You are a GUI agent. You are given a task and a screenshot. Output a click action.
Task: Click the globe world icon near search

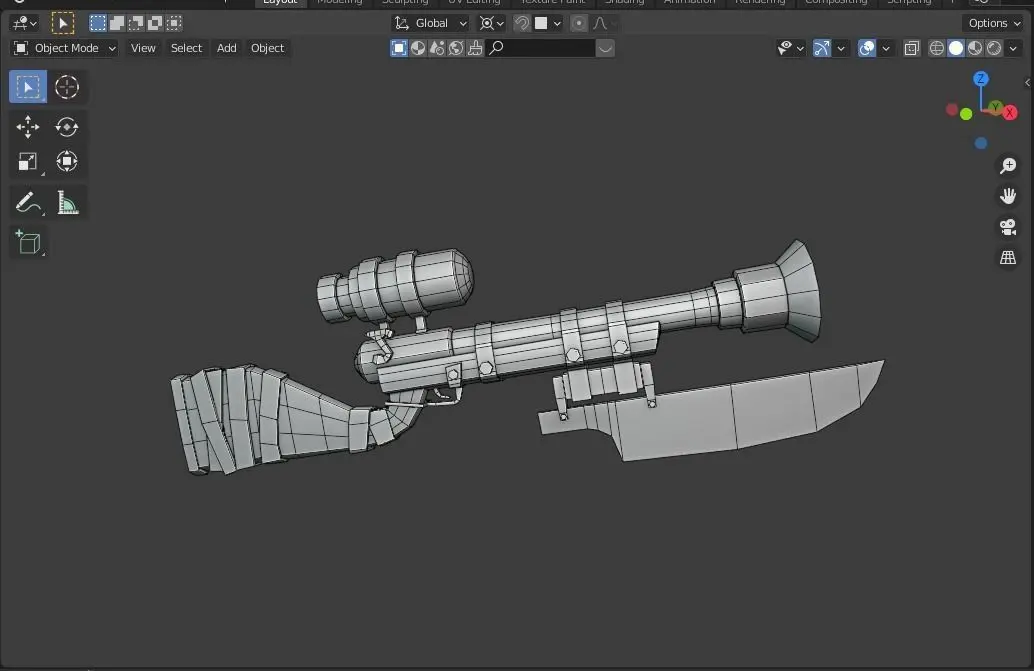456,48
